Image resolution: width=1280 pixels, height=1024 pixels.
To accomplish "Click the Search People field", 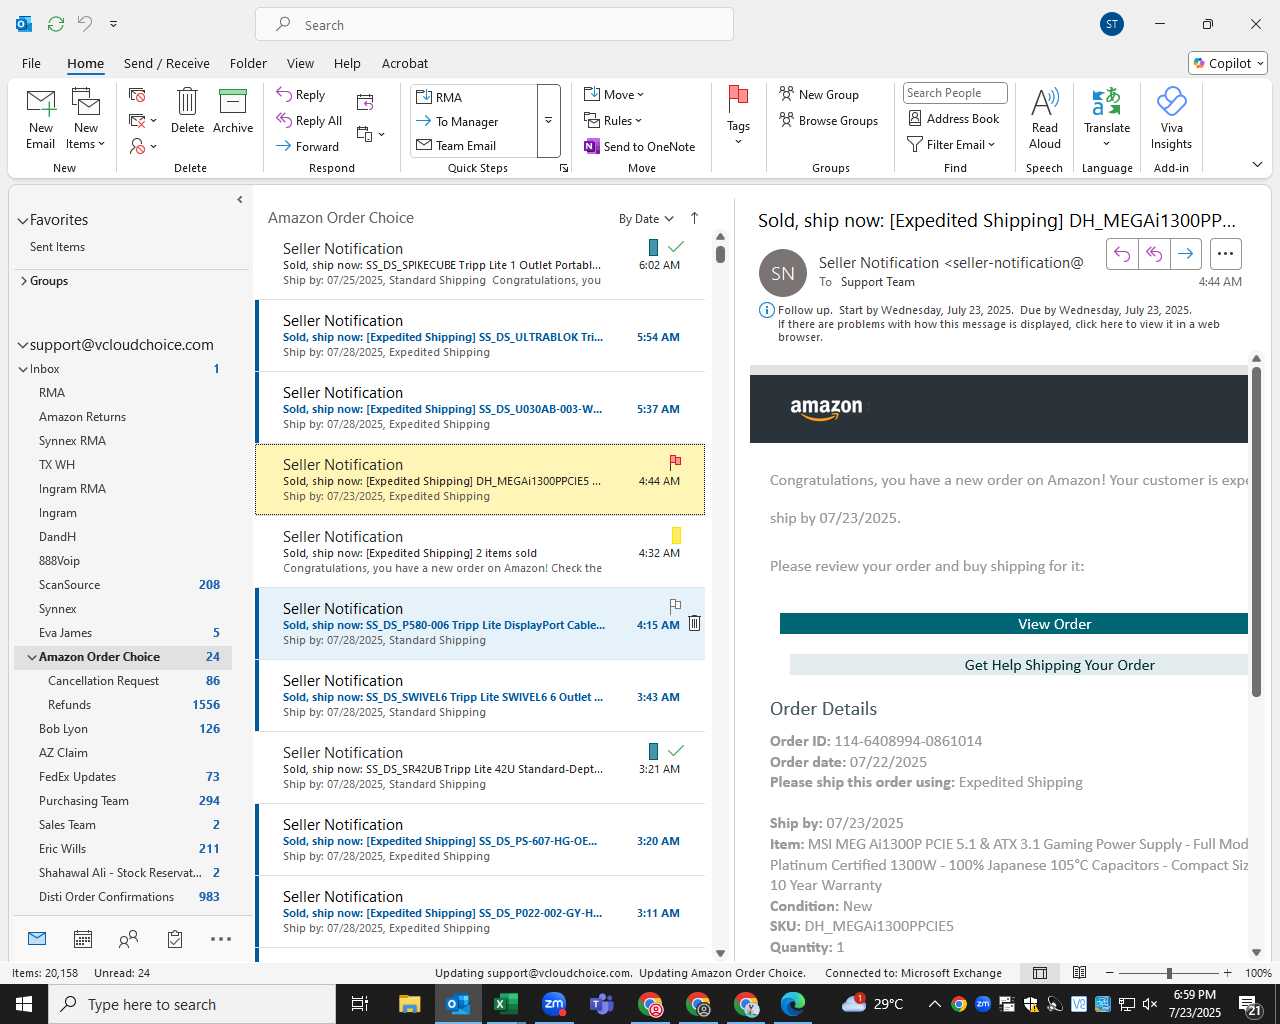I will (x=955, y=93).
